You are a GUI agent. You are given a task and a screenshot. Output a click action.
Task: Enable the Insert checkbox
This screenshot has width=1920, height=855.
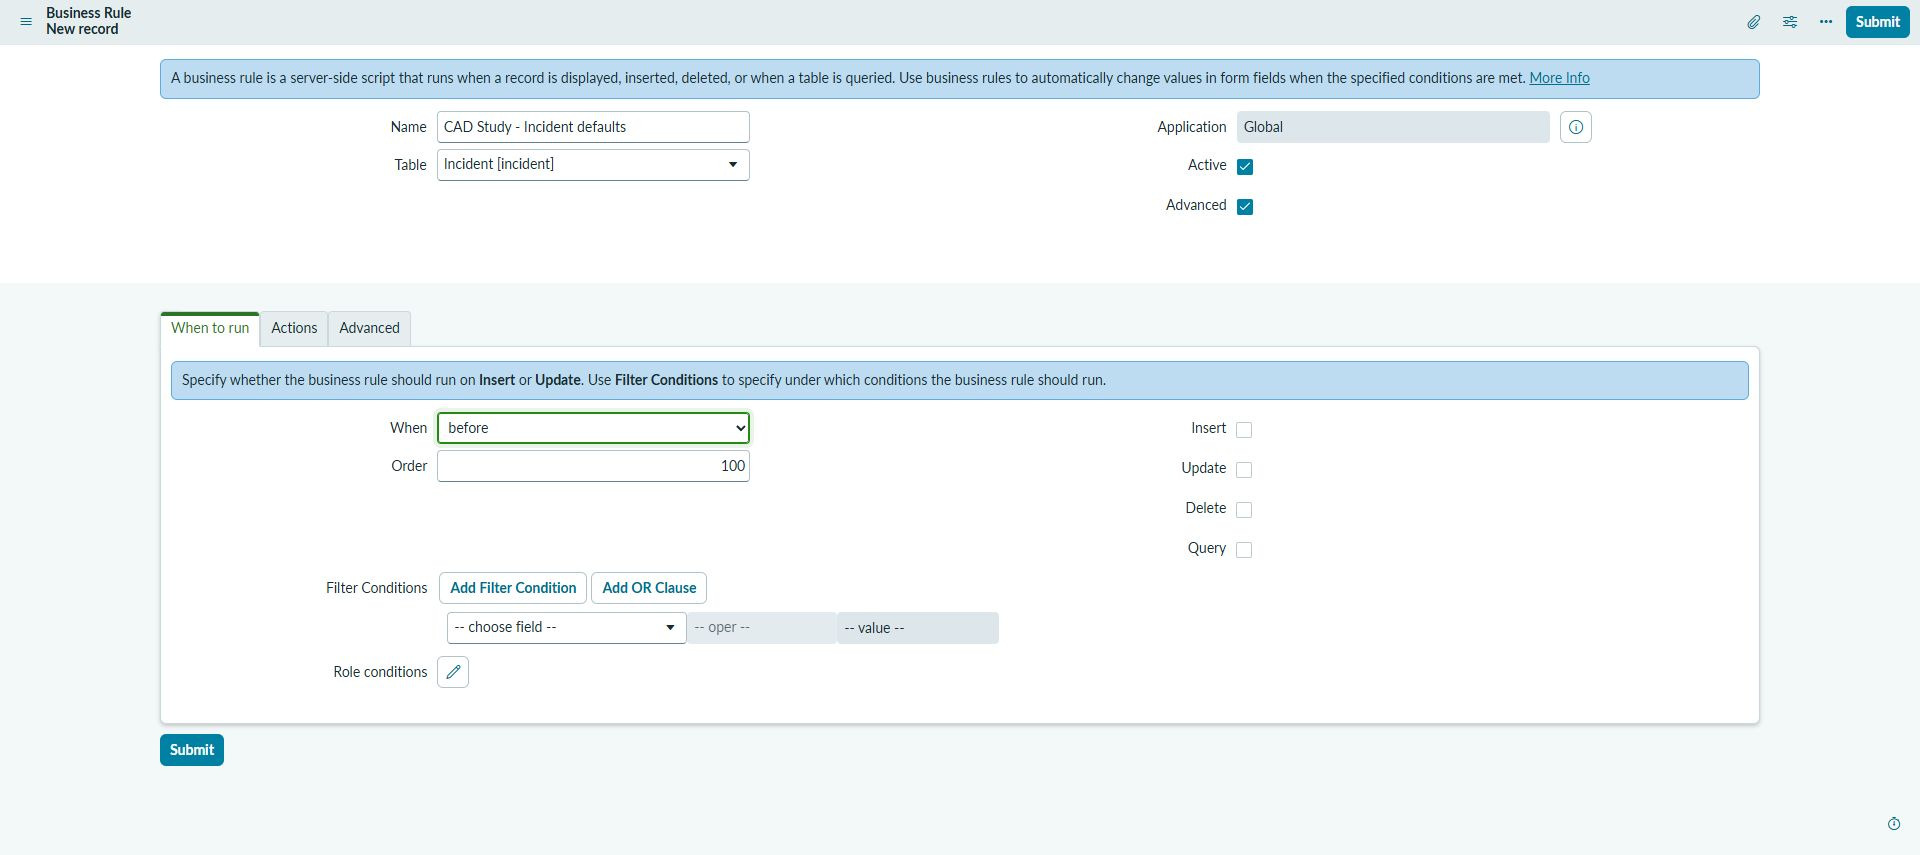click(x=1244, y=429)
